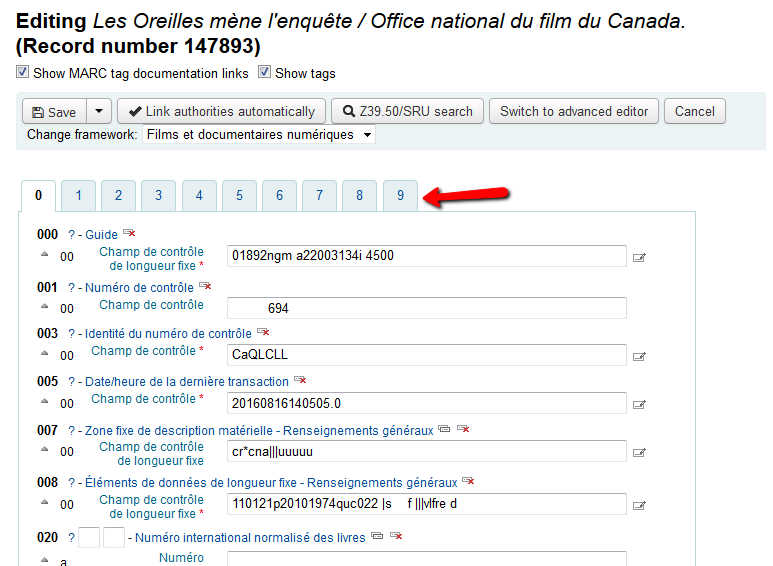
Task: Open the tag editor for field 007
Action: coord(639,453)
